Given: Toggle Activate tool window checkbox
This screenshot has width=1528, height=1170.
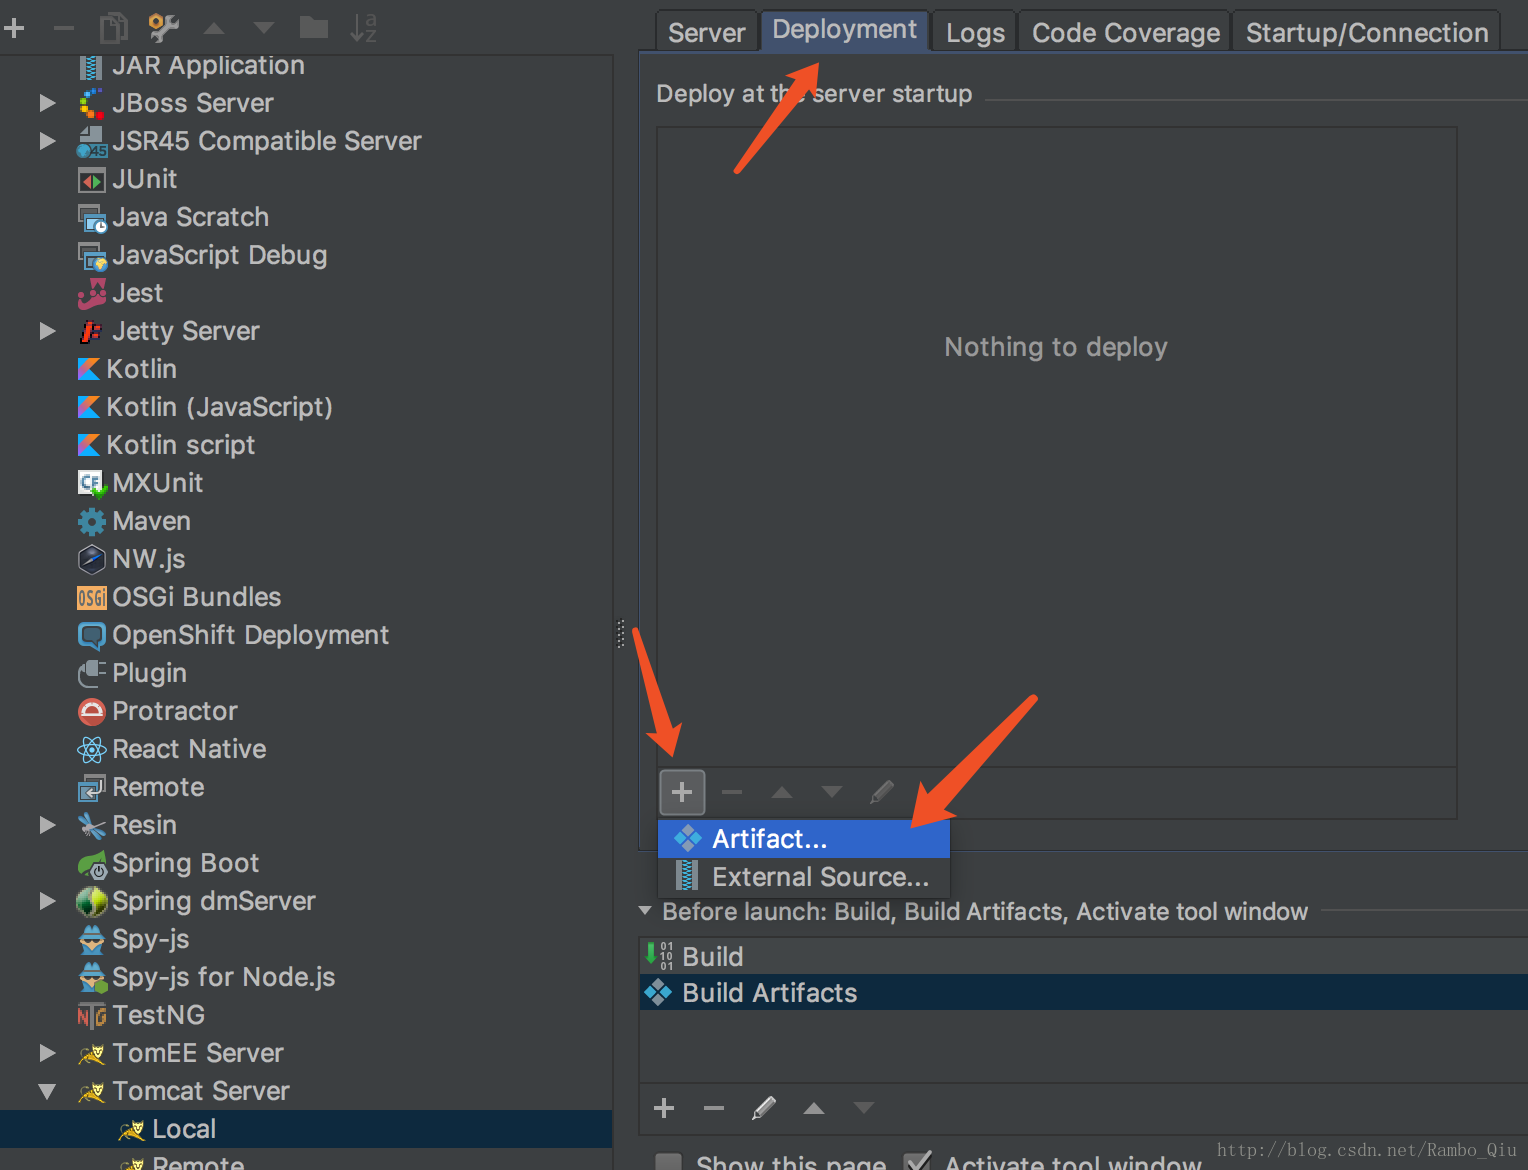Looking at the screenshot, I should [917, 1161].
